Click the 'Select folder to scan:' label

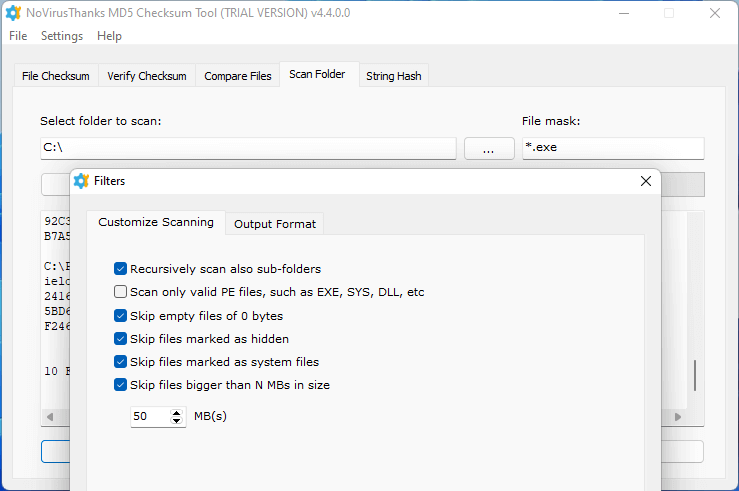(x=101, y=121)
